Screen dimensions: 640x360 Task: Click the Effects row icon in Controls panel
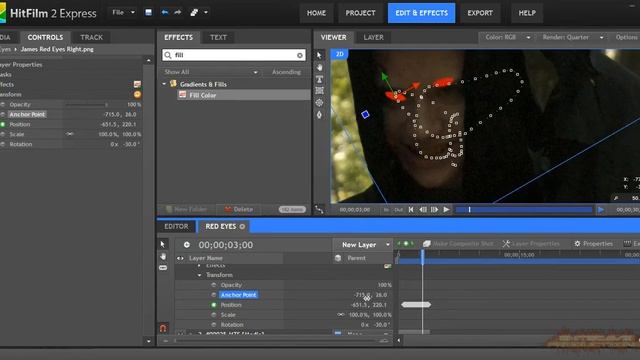[137, 84]
